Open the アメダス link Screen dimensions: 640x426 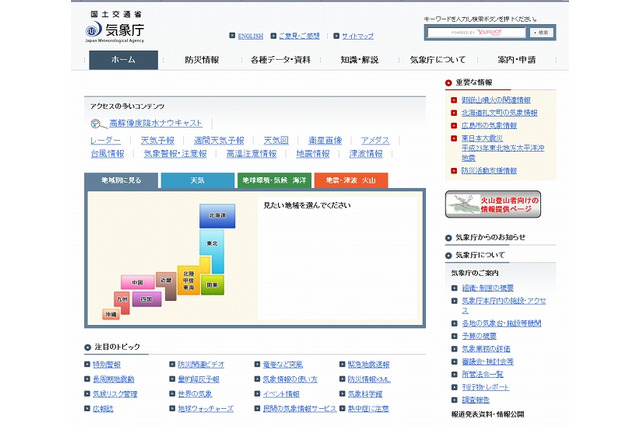point(376,141)
